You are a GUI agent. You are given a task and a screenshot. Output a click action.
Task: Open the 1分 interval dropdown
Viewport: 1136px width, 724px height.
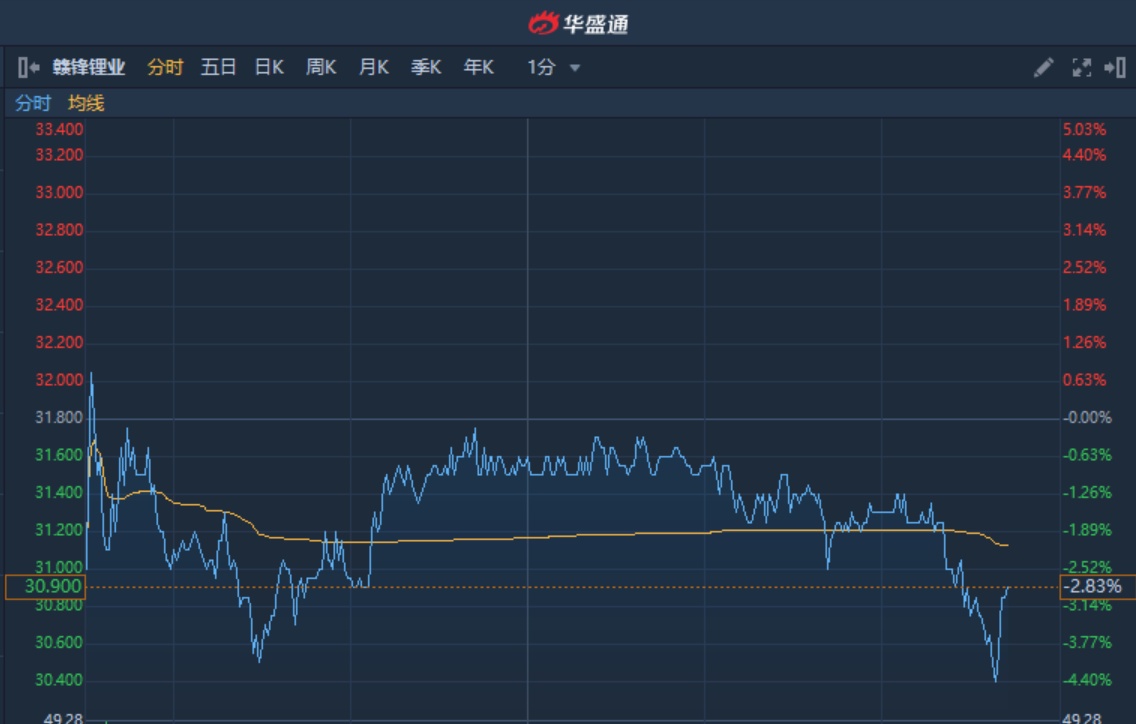point(553,68)
